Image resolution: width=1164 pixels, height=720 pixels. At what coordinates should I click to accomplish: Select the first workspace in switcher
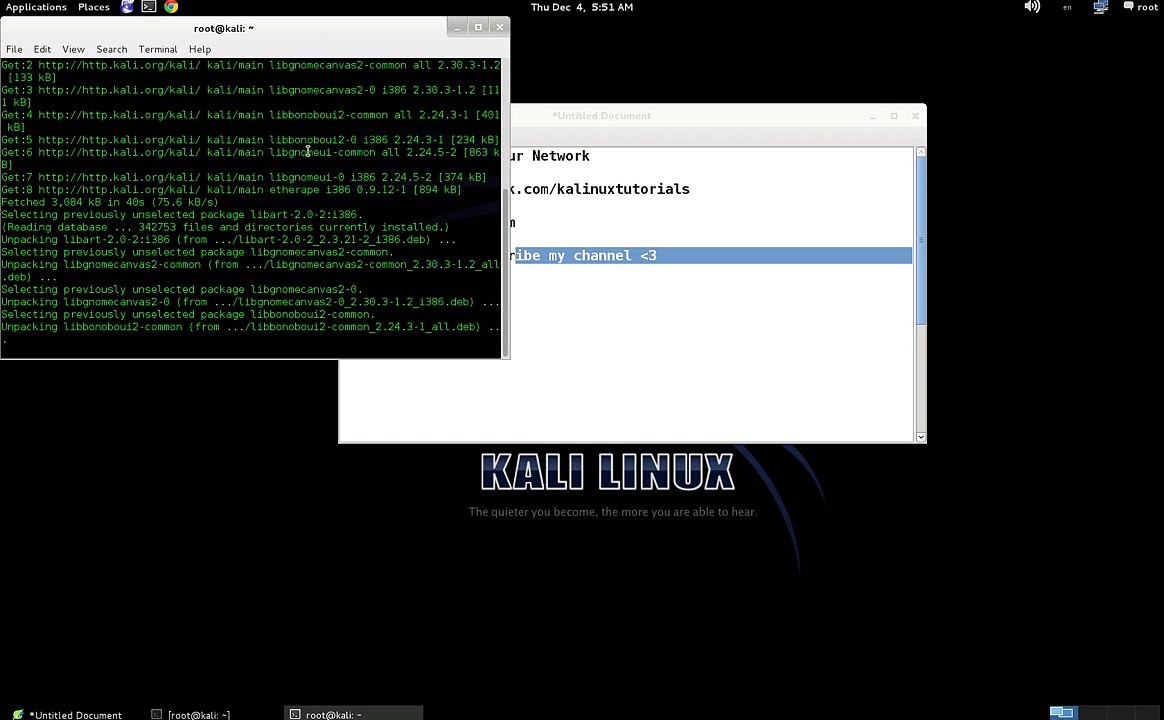[1062, 713]
